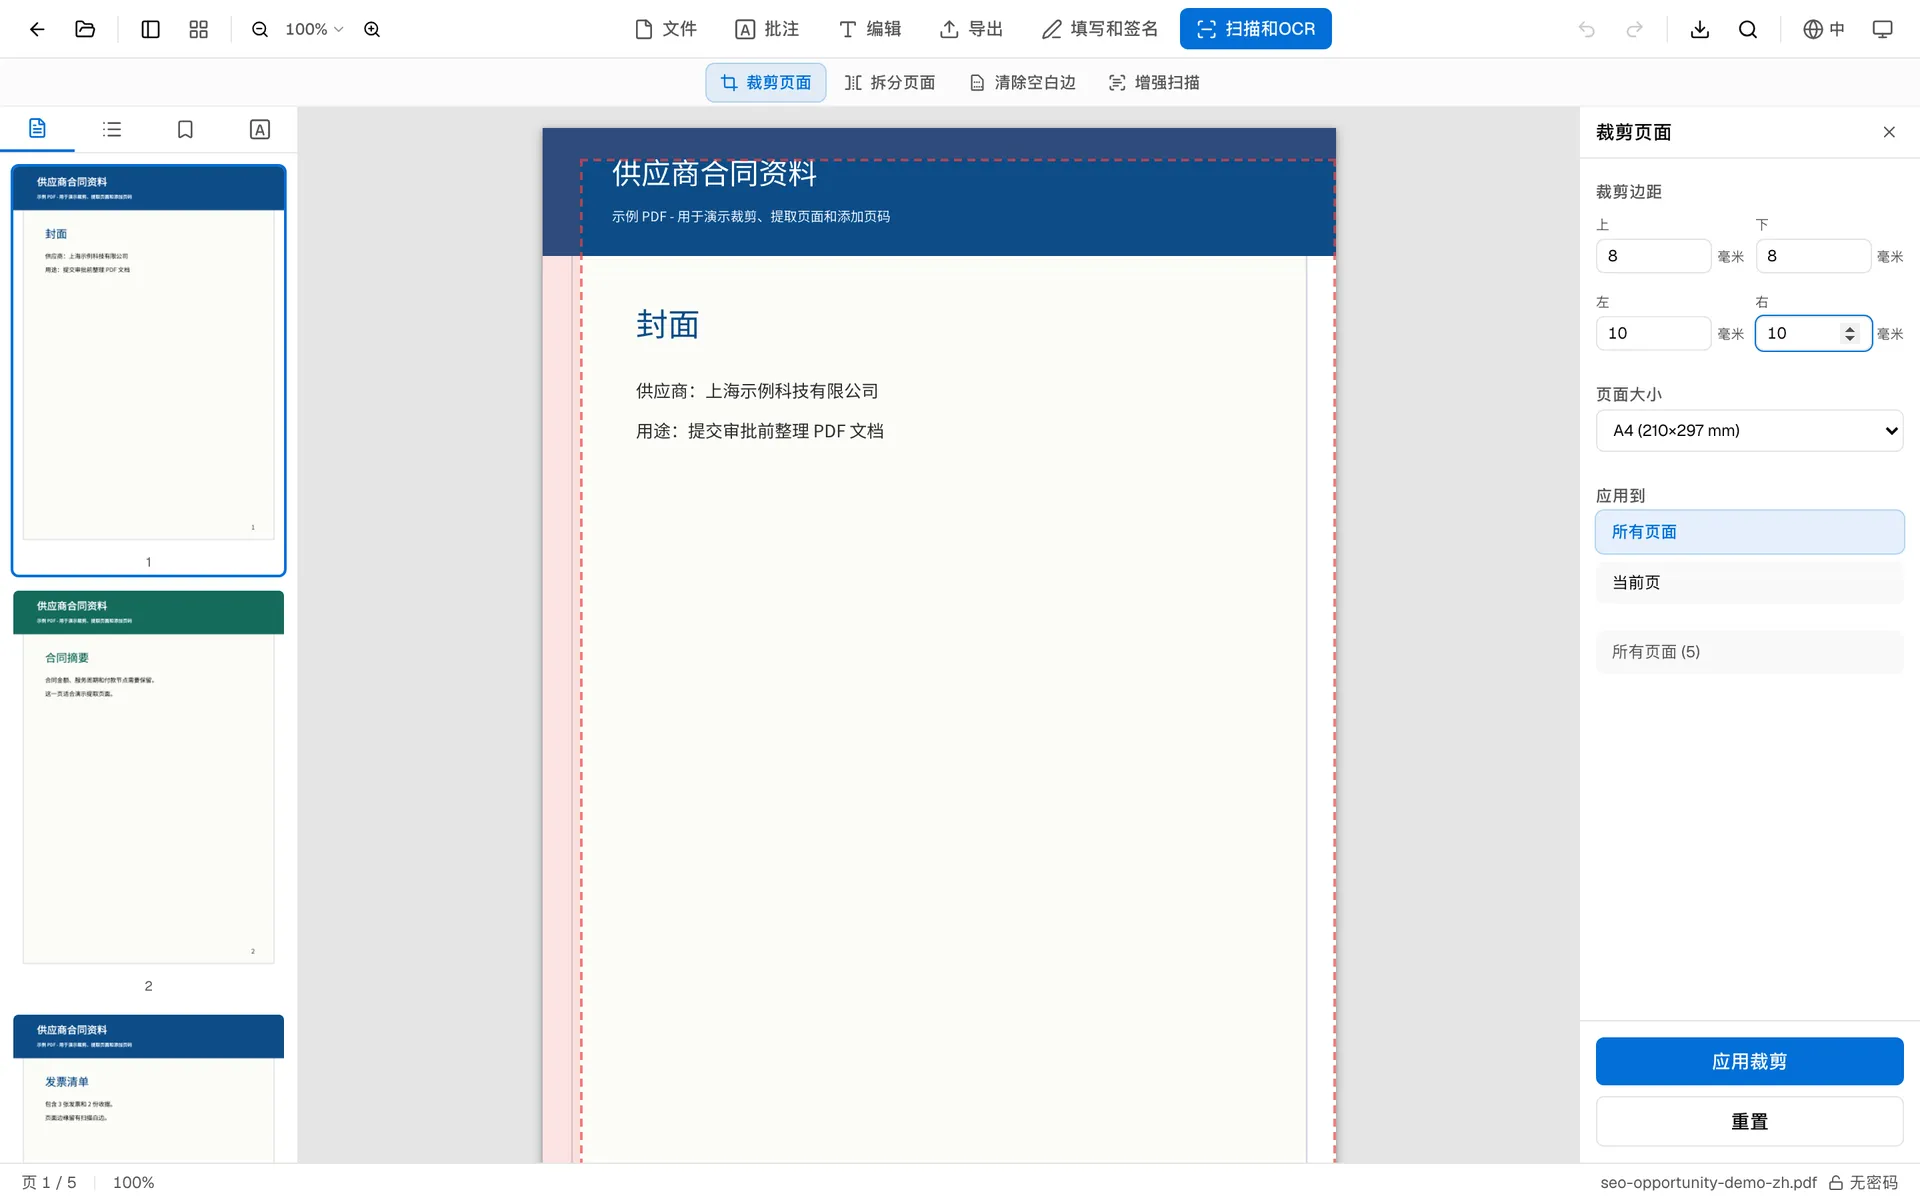Toggle the sidebar panel icon
This screenshot has width=1920, height=1200.
click(x=150, y=29)
